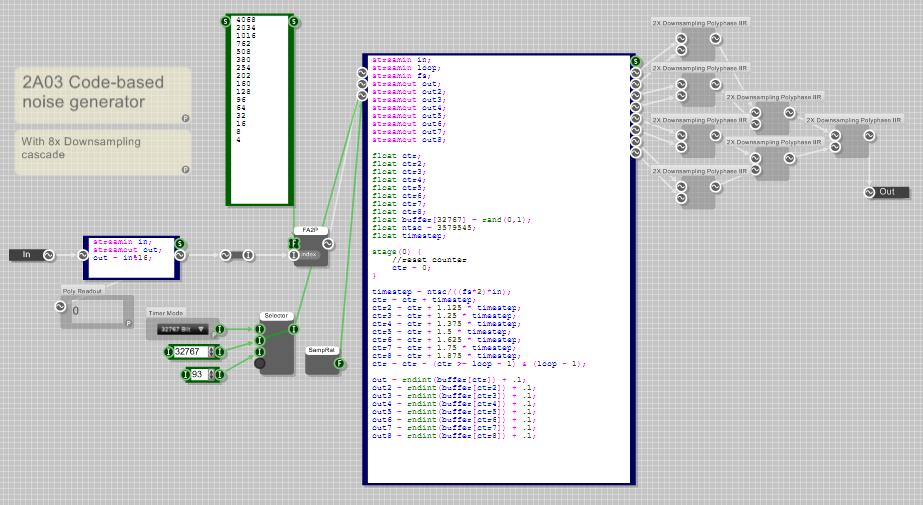The width and height of the screenshot is (923, 505).
Task: Click the code line float ntsc = 3579545
Action: (x=424, y=228)
